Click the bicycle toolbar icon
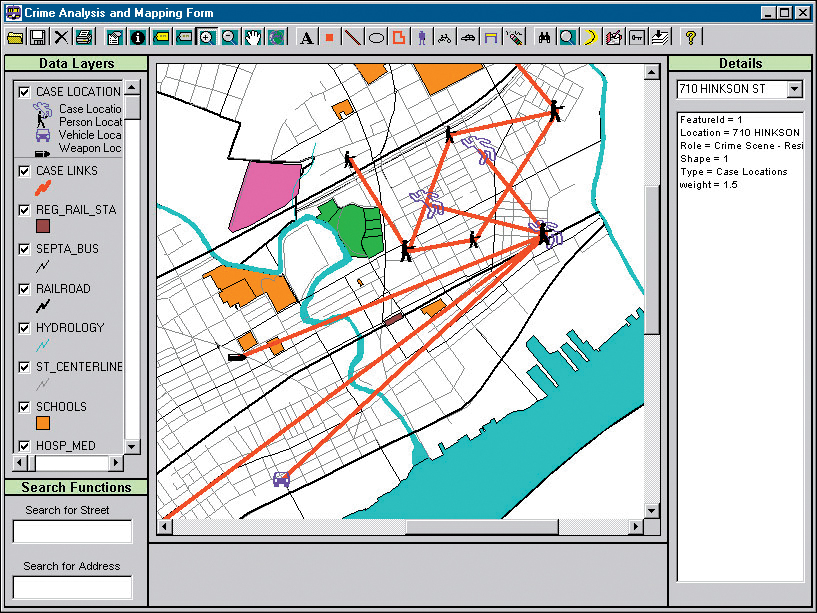Screen dimensions: 817x613 (444, 38)
